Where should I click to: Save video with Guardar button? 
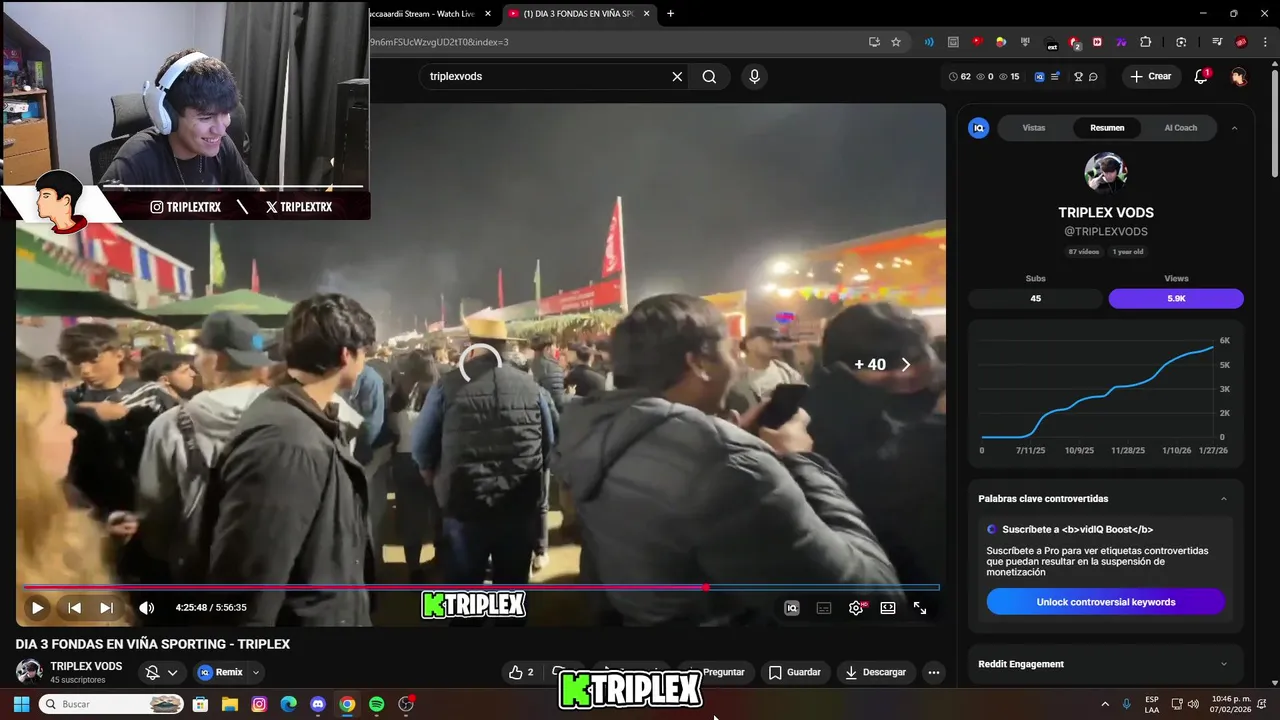795,673
